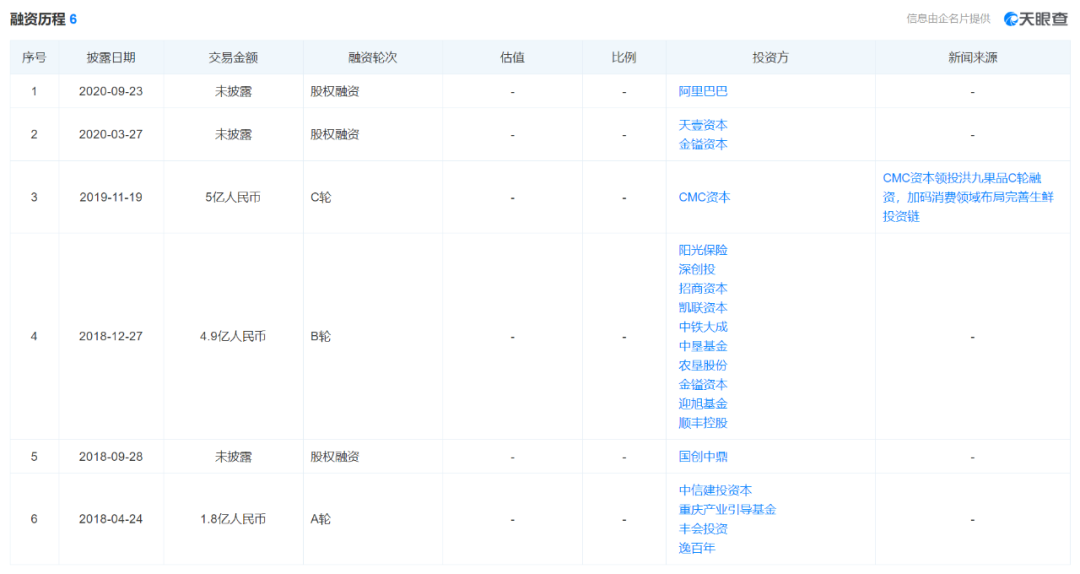
Task: Select the date cell 2018-09-28
Action: (x=111, y=457)
